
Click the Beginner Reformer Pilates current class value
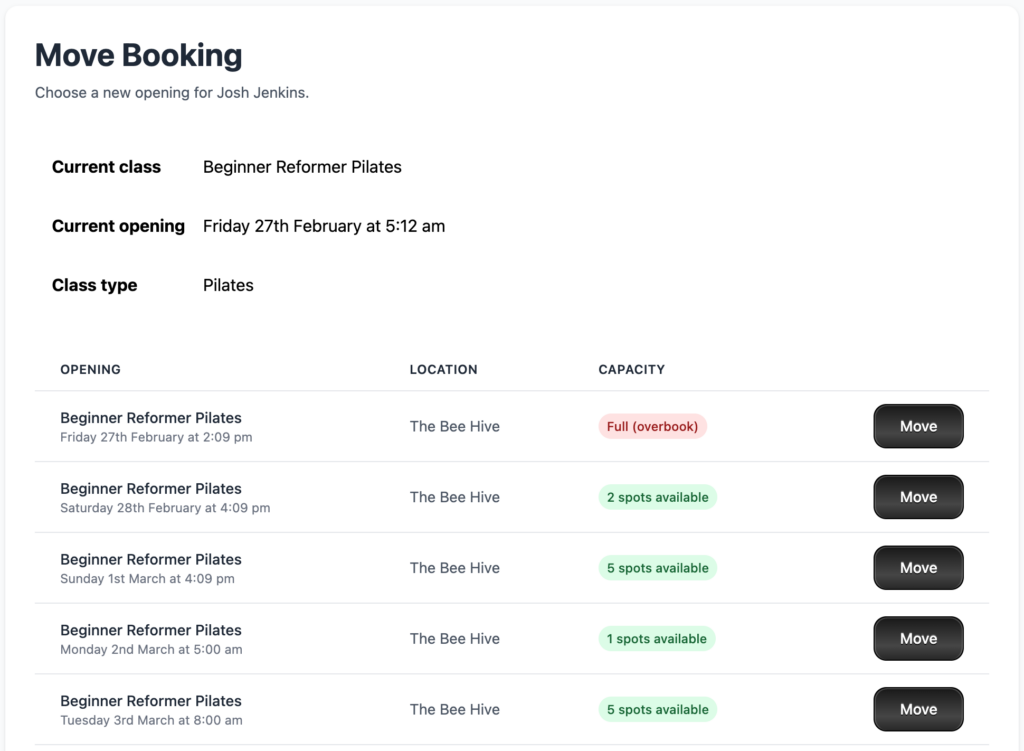pos(302,167)
